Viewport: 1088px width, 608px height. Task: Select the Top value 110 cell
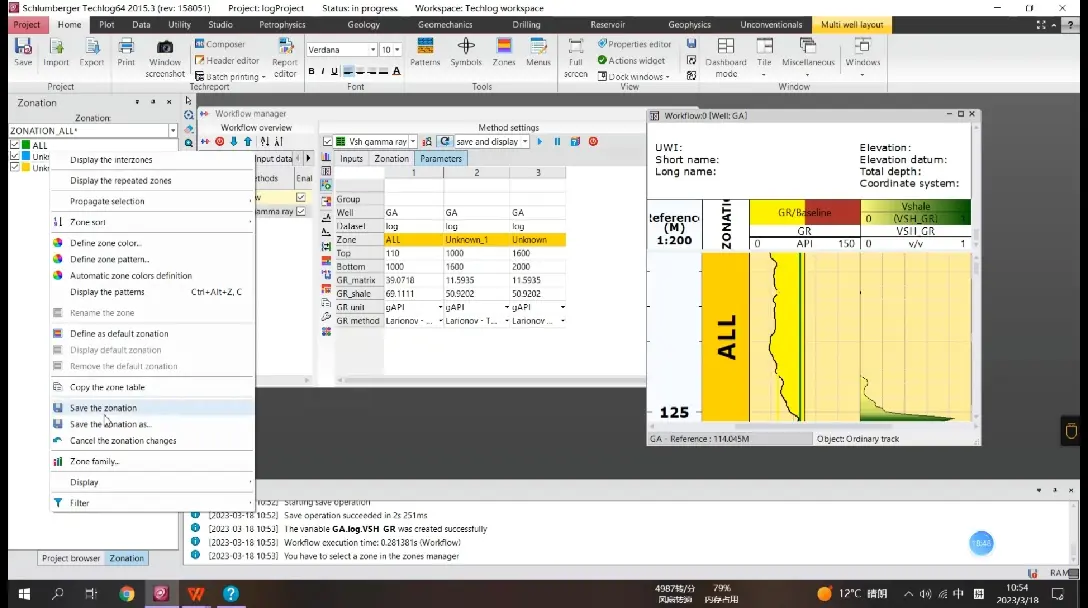413,253
